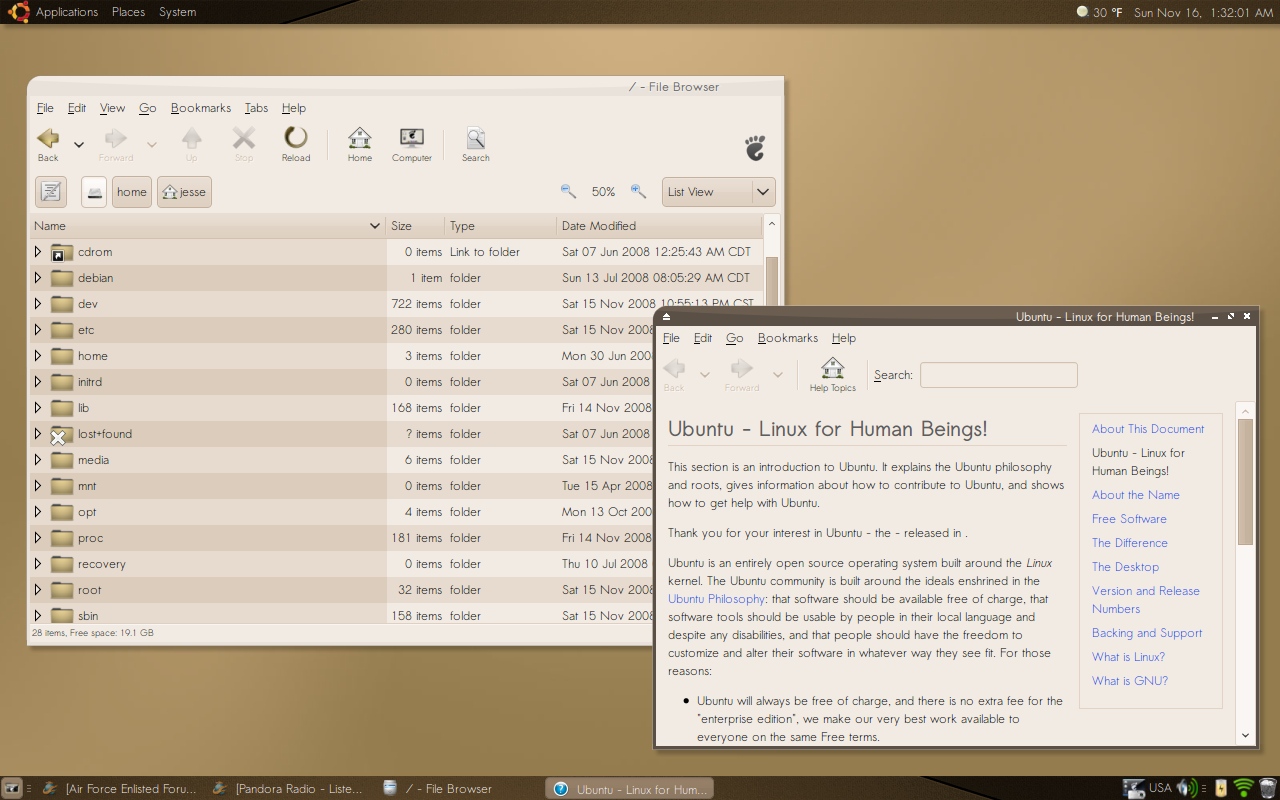Click the wireless network tray icon
Image resolution: width=1280 pixels, height=800 pixels.
(x=1243, y=788)
